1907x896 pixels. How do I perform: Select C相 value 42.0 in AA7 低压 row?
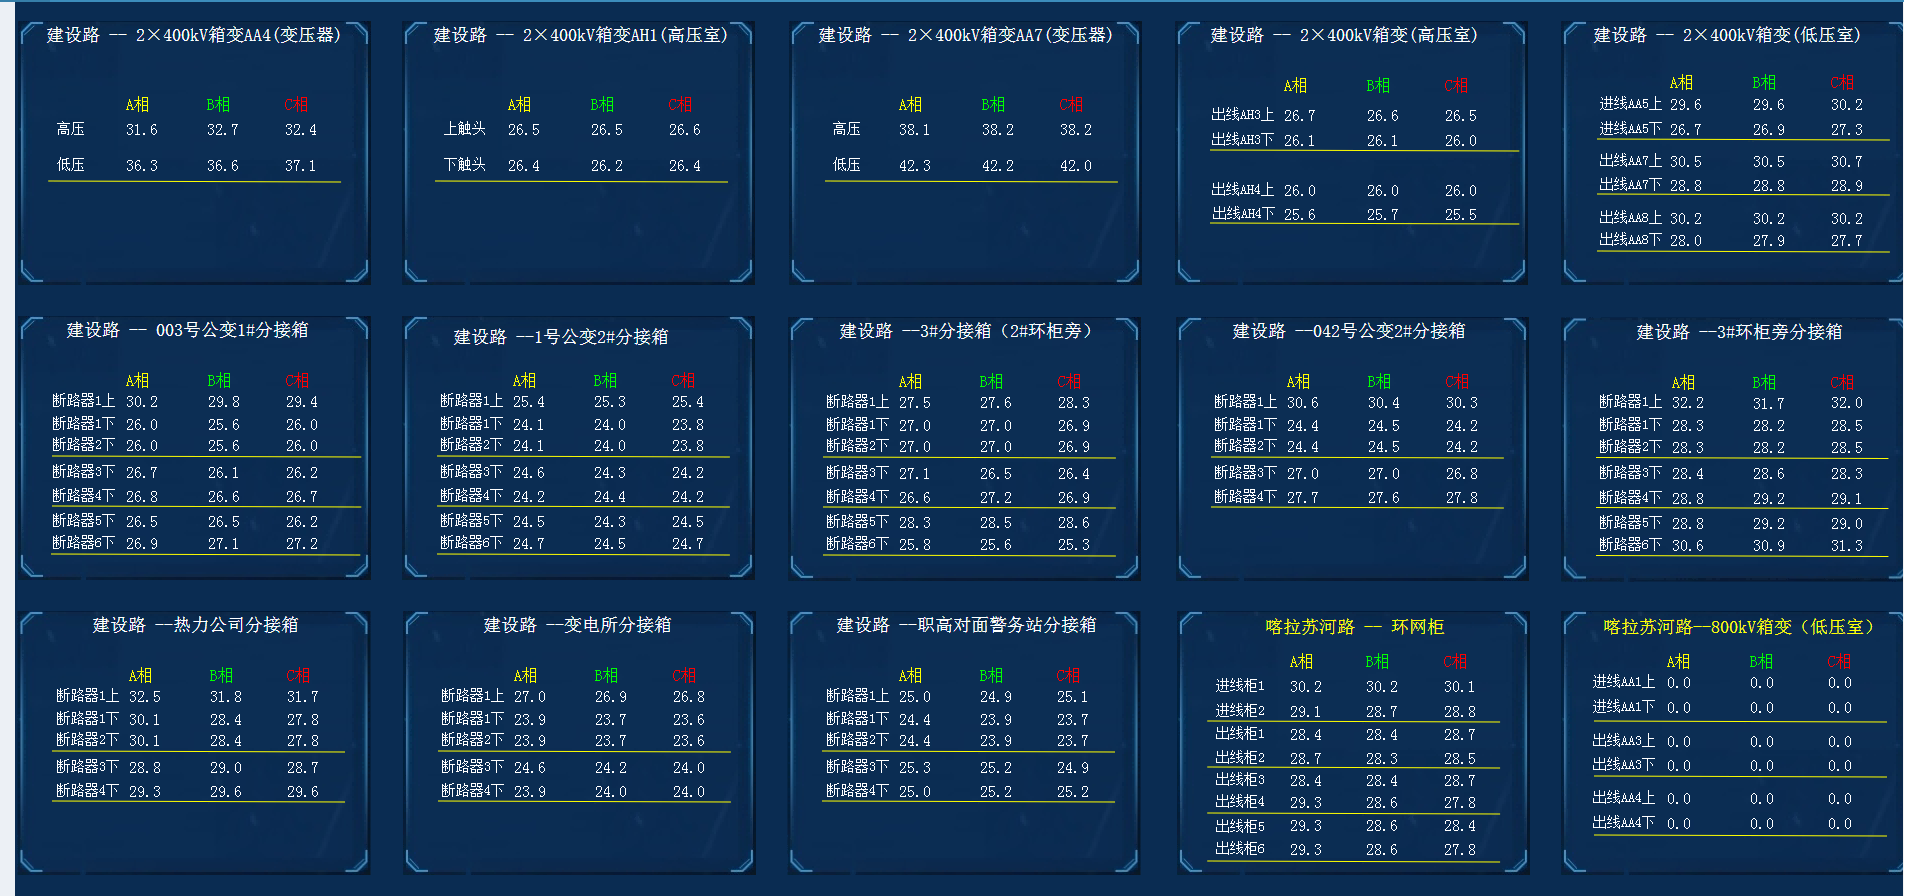pos(1075,166)
